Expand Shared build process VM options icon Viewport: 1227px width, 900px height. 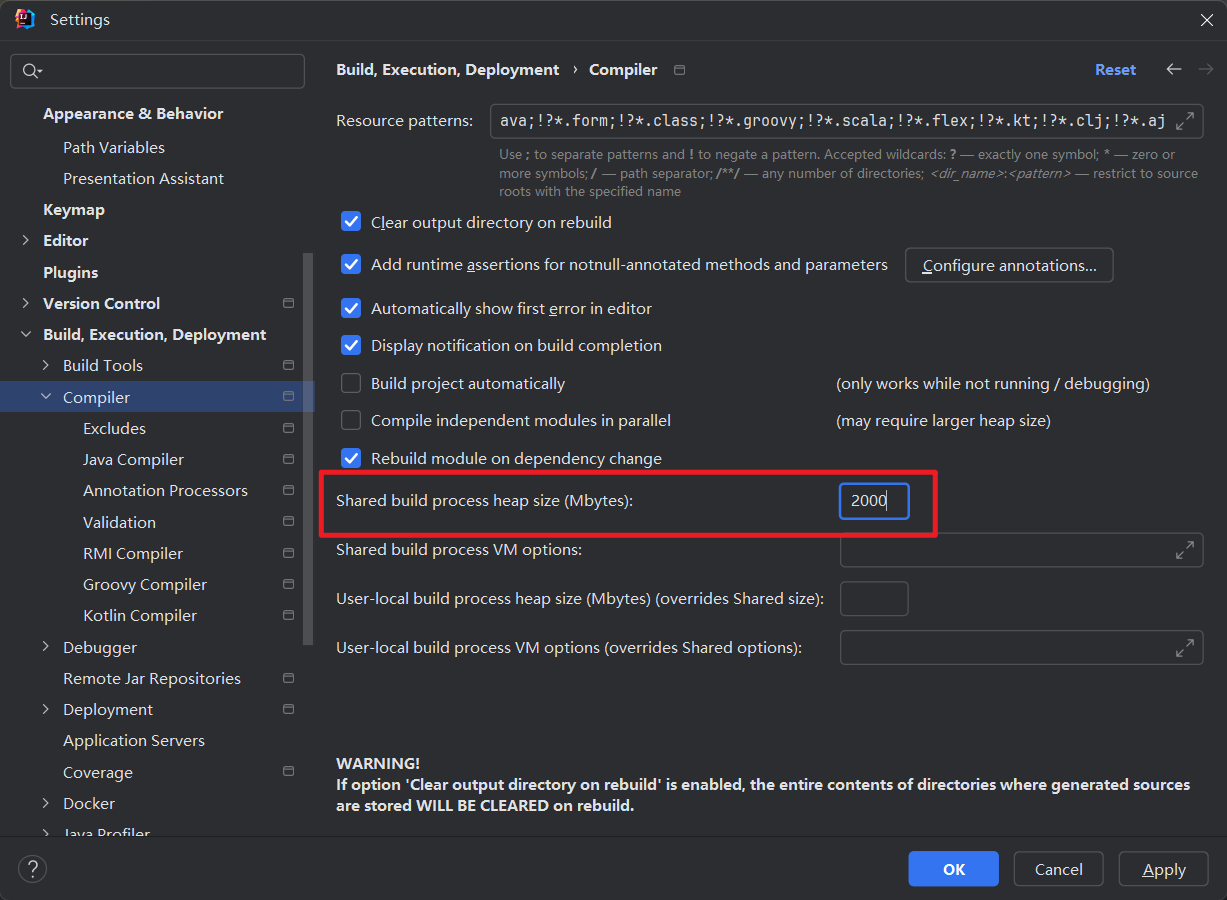1185,550
